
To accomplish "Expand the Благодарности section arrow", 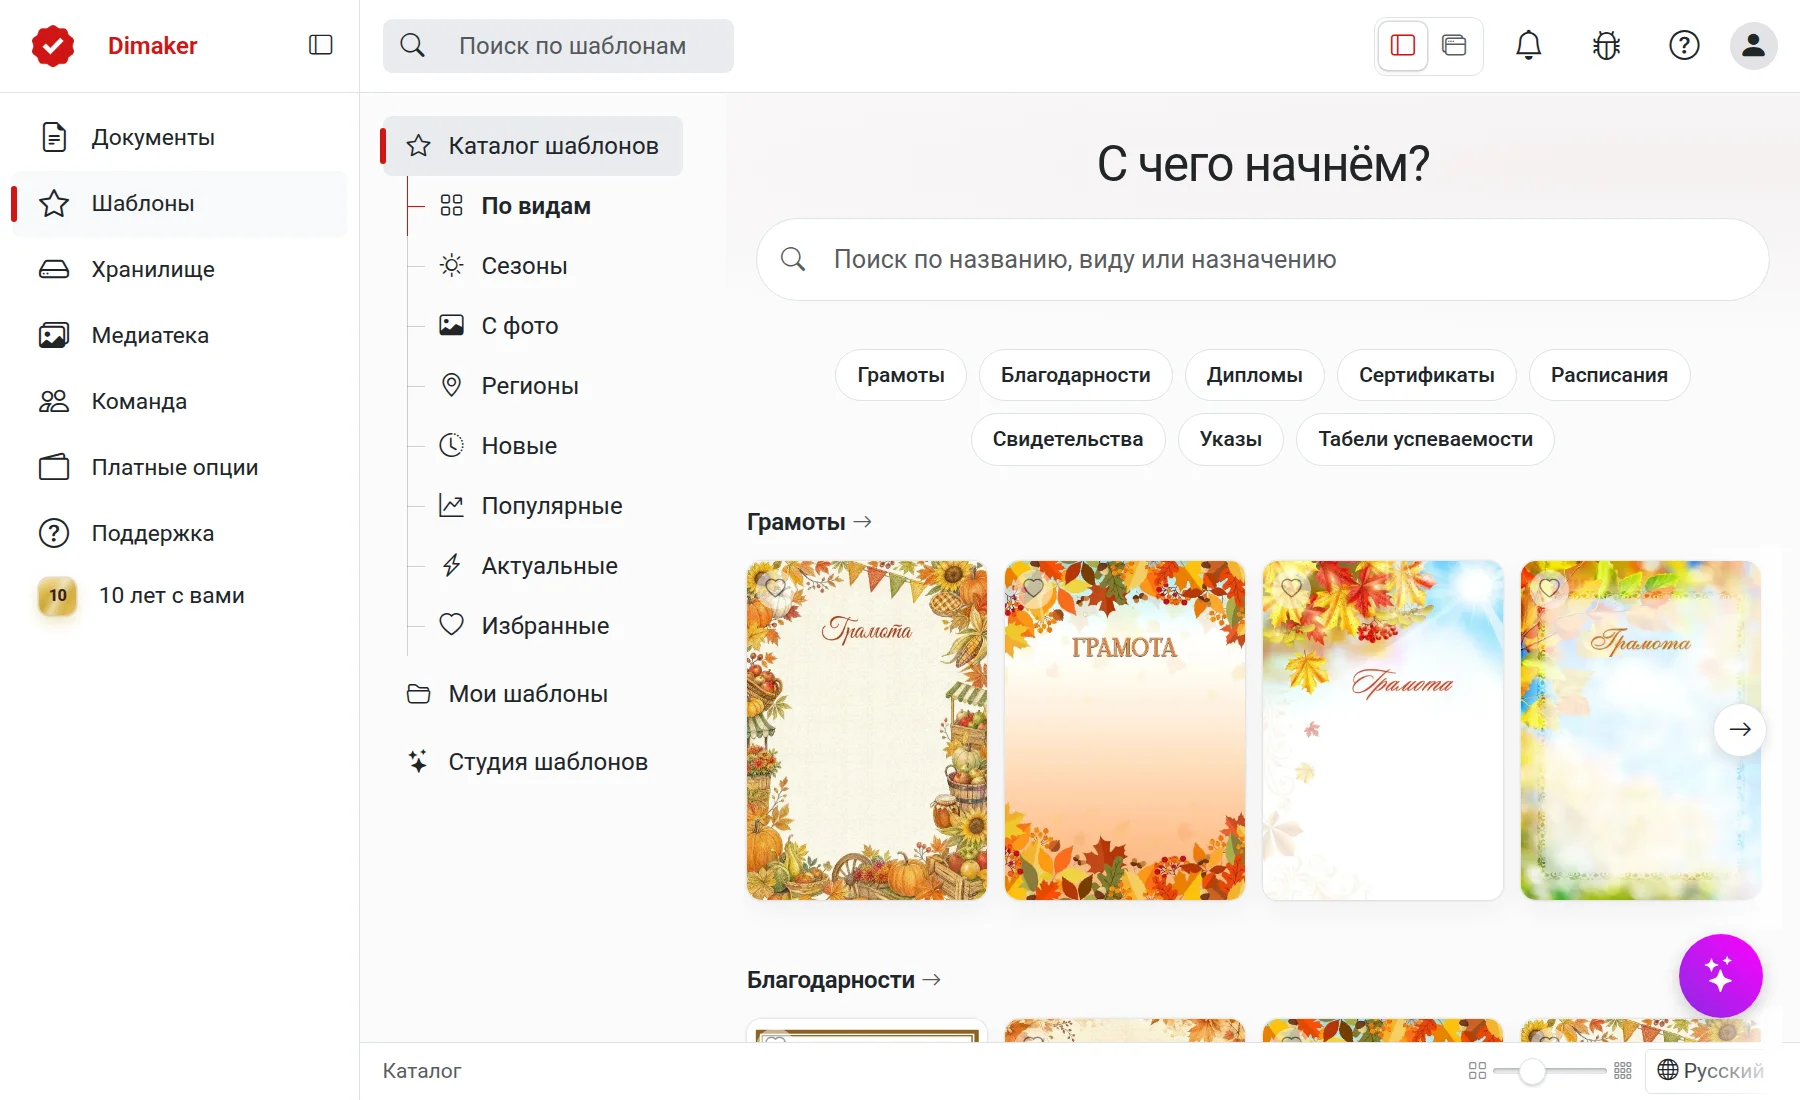I will pos(932,980).
